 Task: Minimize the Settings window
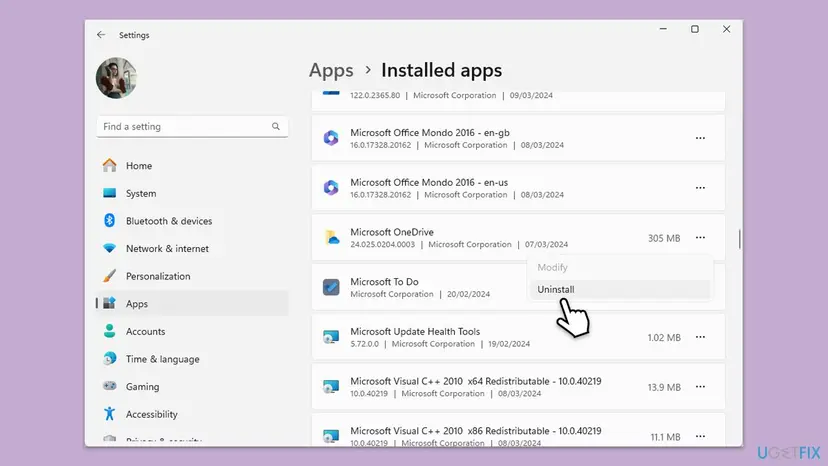[x=663, y=29]
